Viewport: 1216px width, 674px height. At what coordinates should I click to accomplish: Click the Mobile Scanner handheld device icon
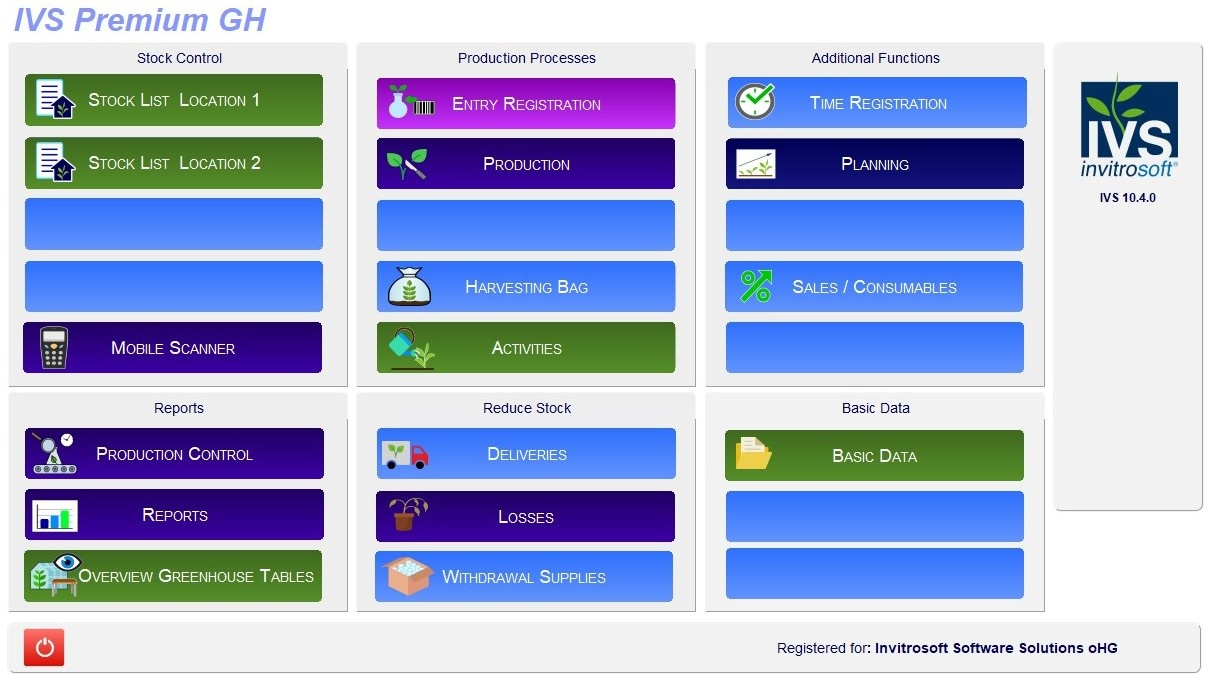click(54, 348)
